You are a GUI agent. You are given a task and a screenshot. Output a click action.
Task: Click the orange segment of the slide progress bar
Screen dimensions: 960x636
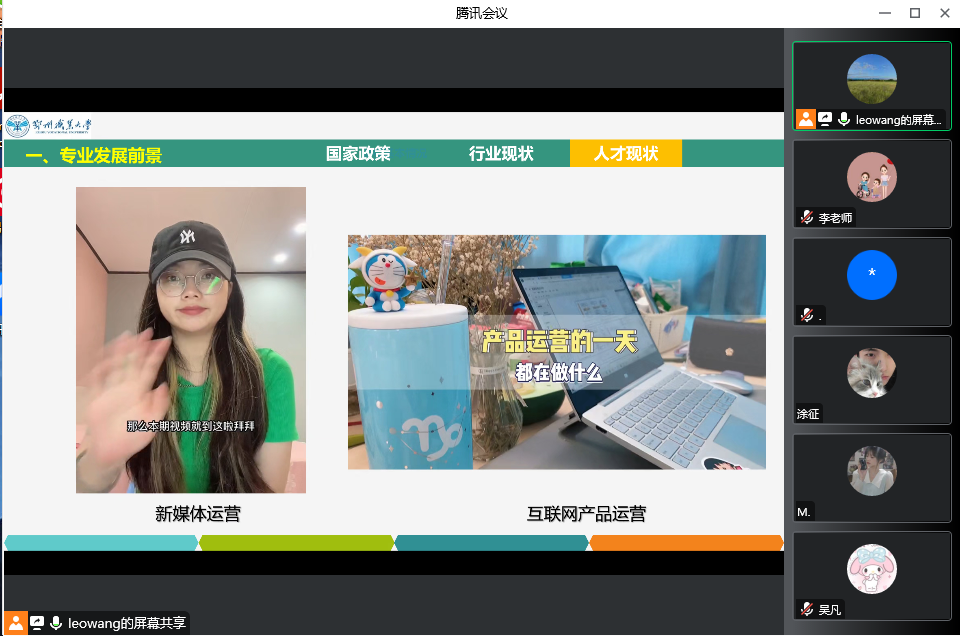pos(686,543)
